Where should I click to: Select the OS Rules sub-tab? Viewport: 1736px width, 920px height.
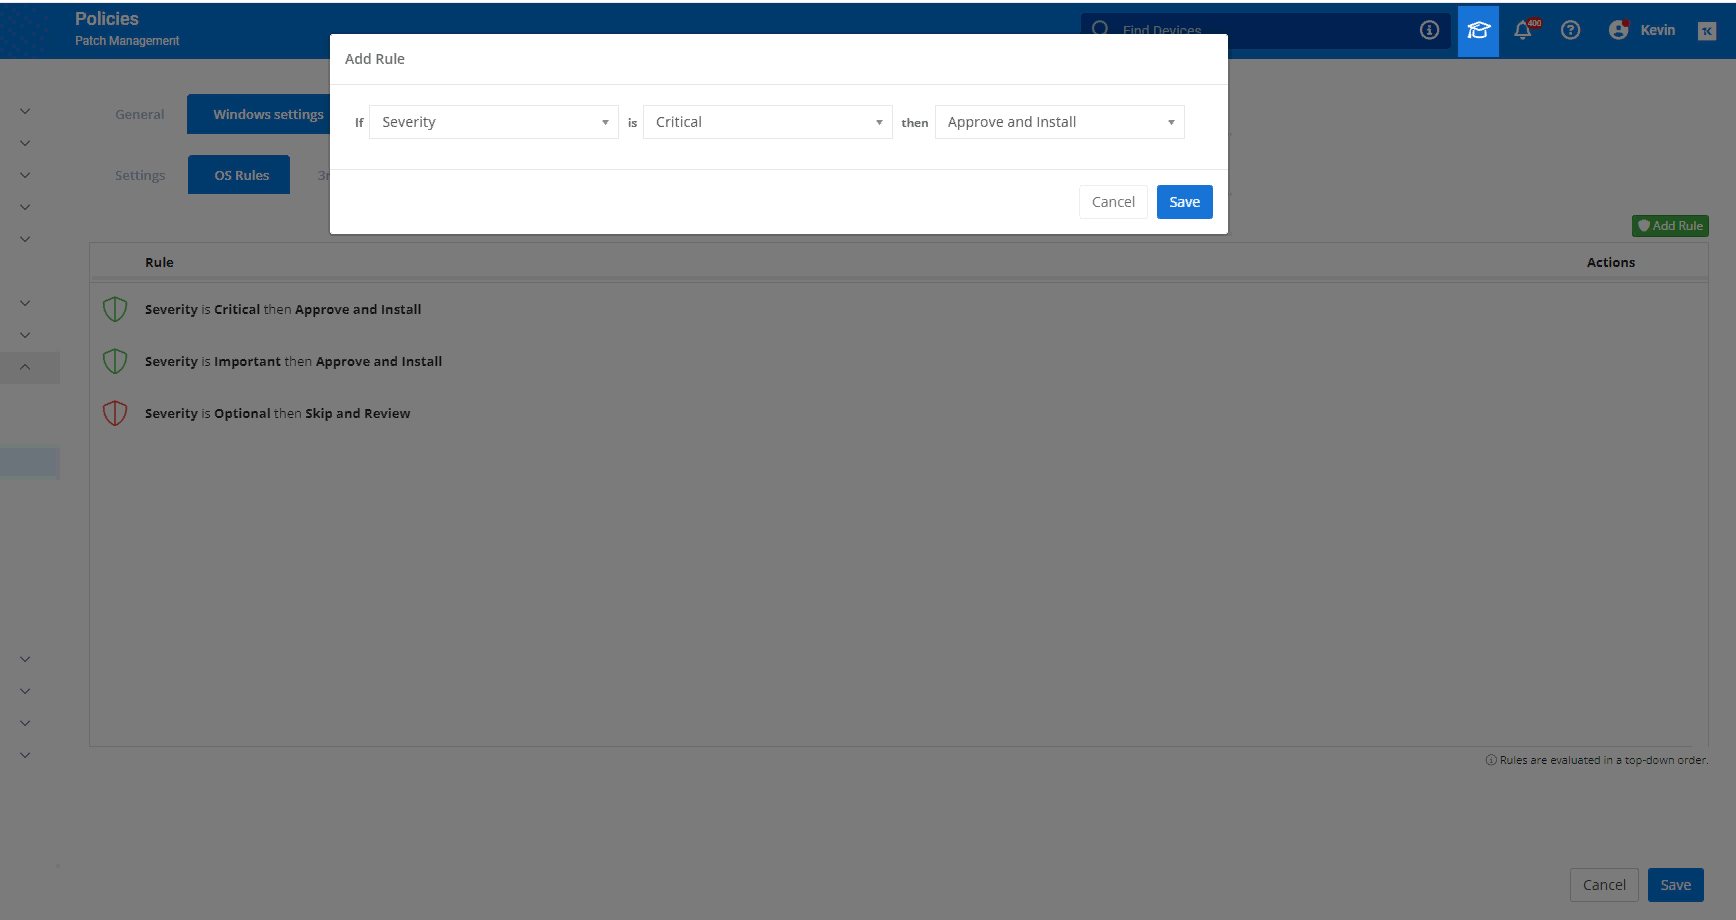(241, 175)
